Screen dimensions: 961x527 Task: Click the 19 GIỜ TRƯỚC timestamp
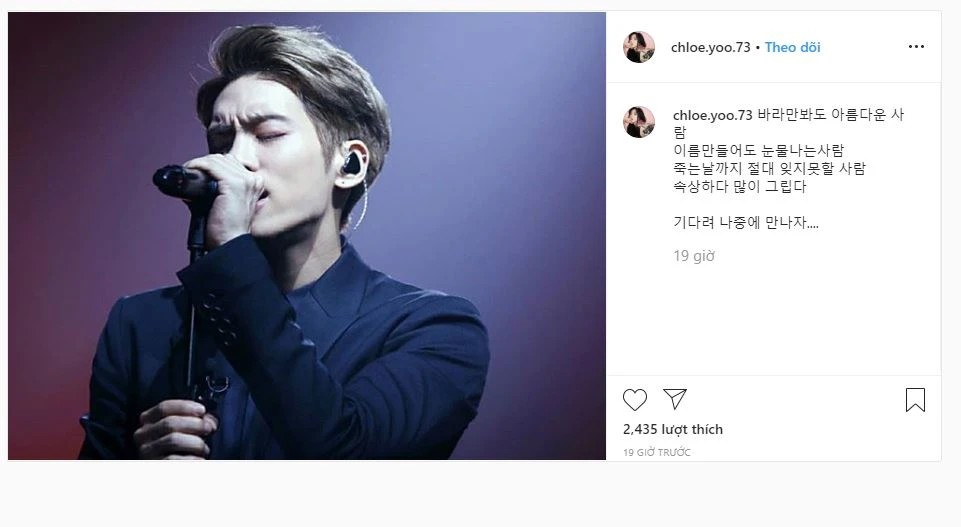657,452
